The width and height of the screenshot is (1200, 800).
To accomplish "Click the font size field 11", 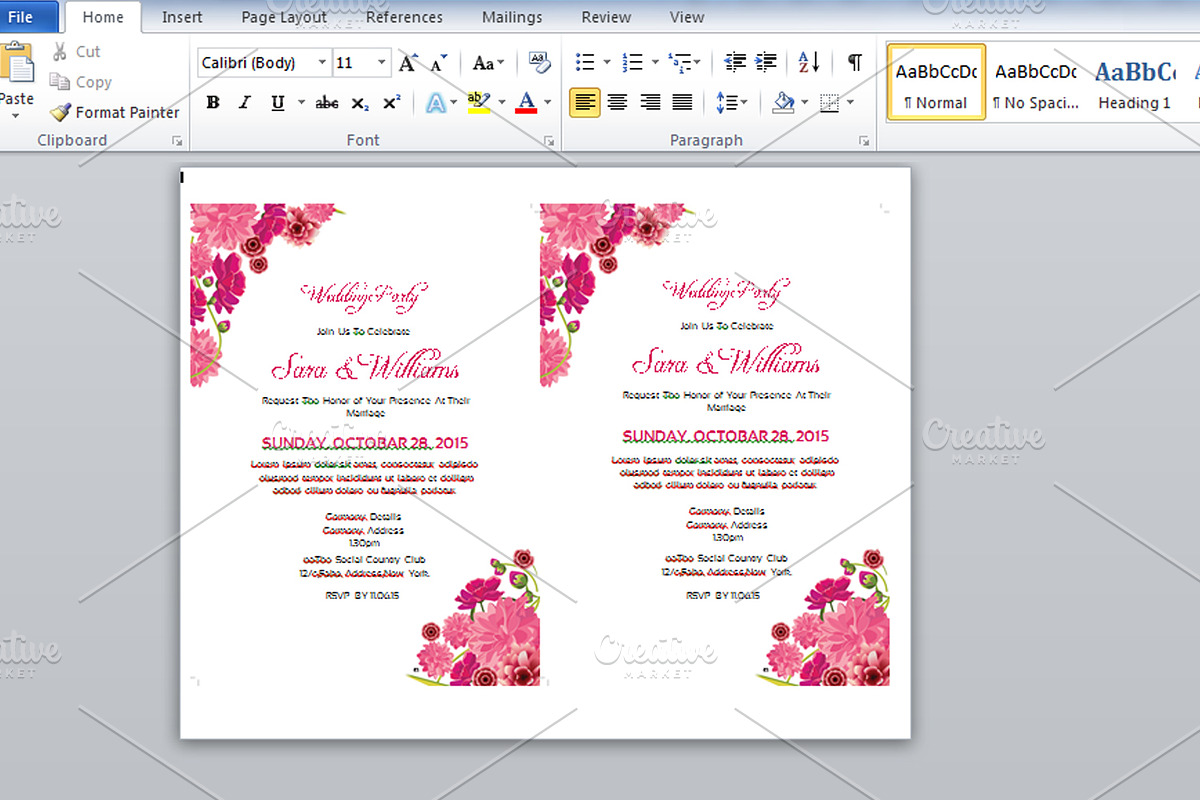I will 354,63.
